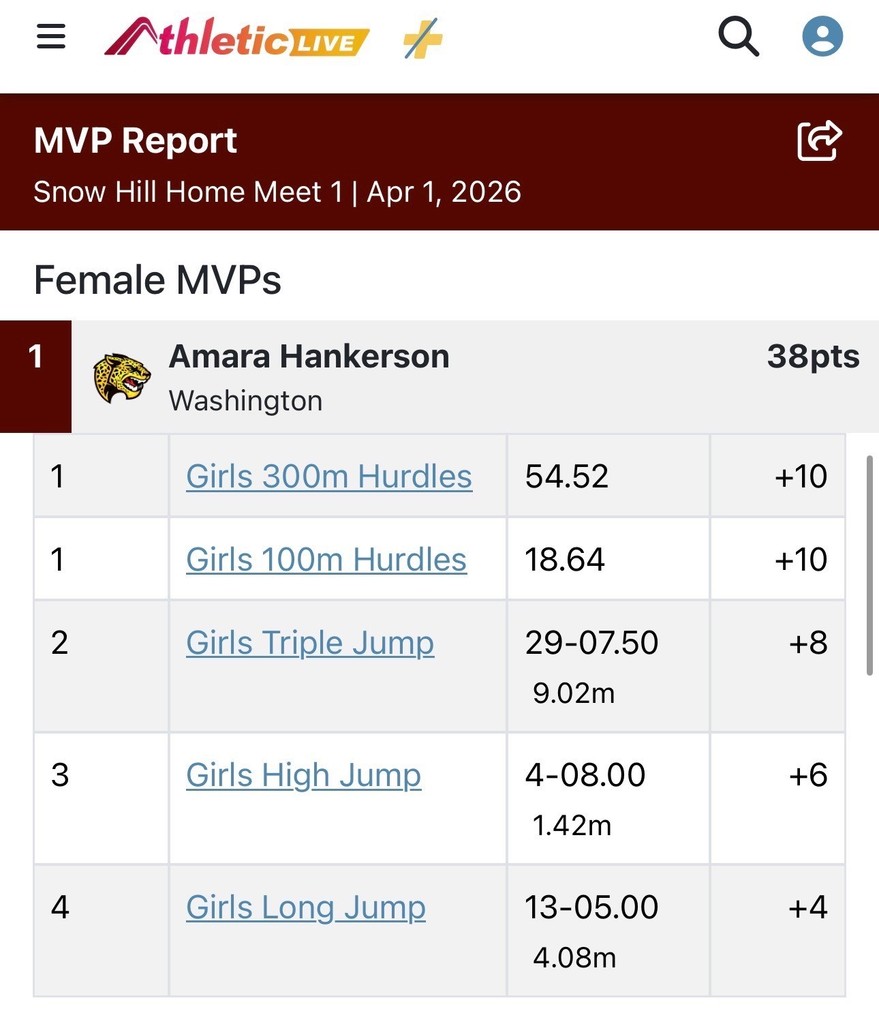Open the Girls Long Jump link

[x=306, y=907]
